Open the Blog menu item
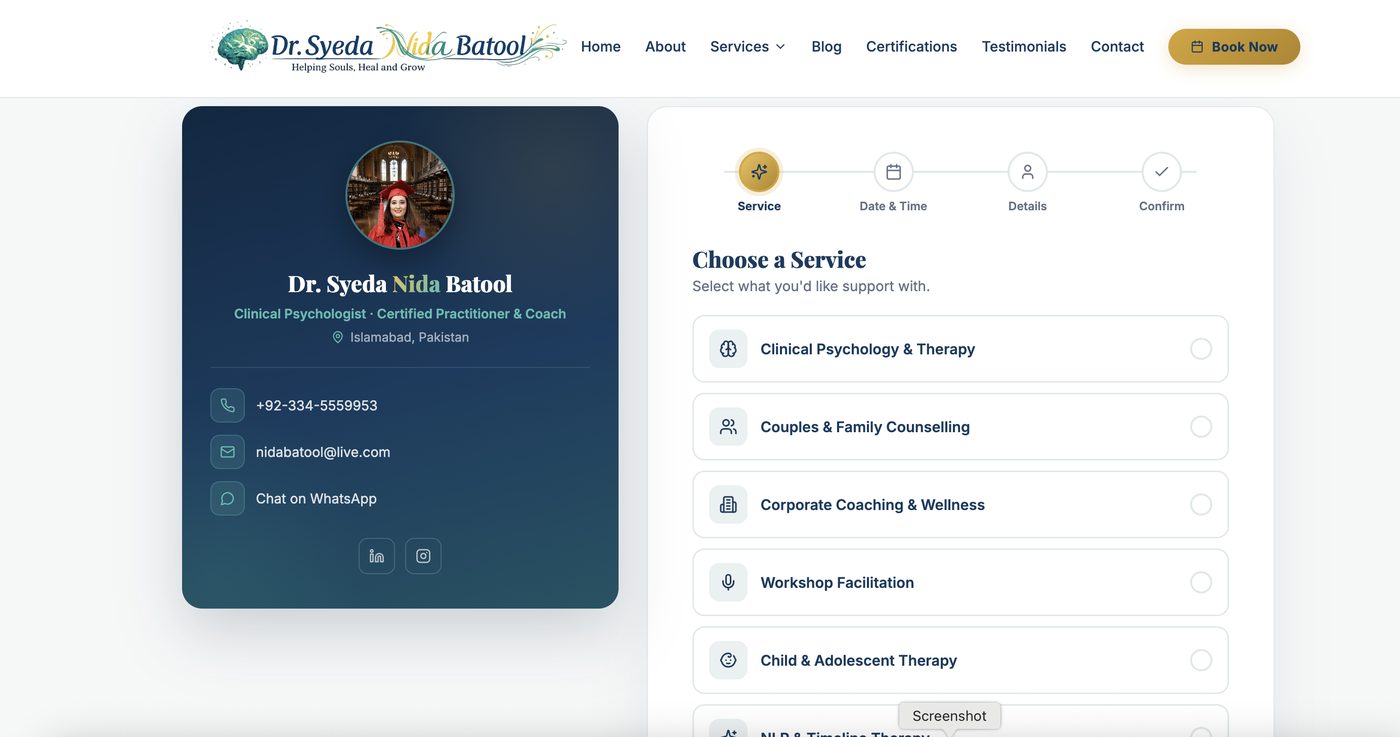The image size is (1400, 737). (826, 47)
